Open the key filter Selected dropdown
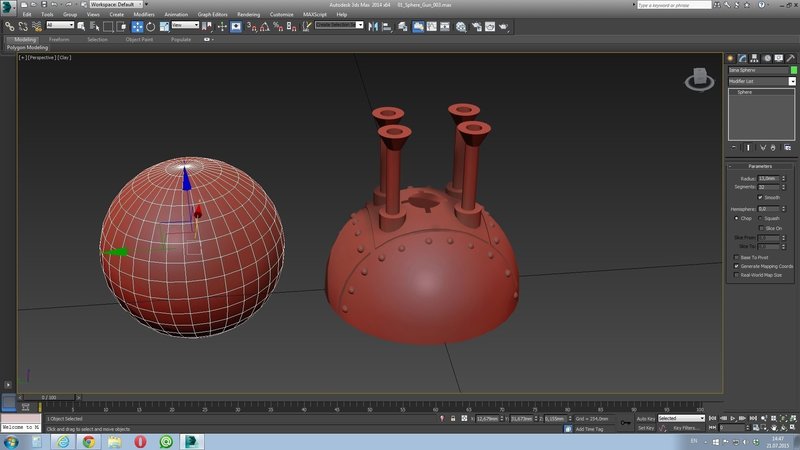The height and width of the screenshot is (450, 800). pyautogui.click(x=681, y=418)
